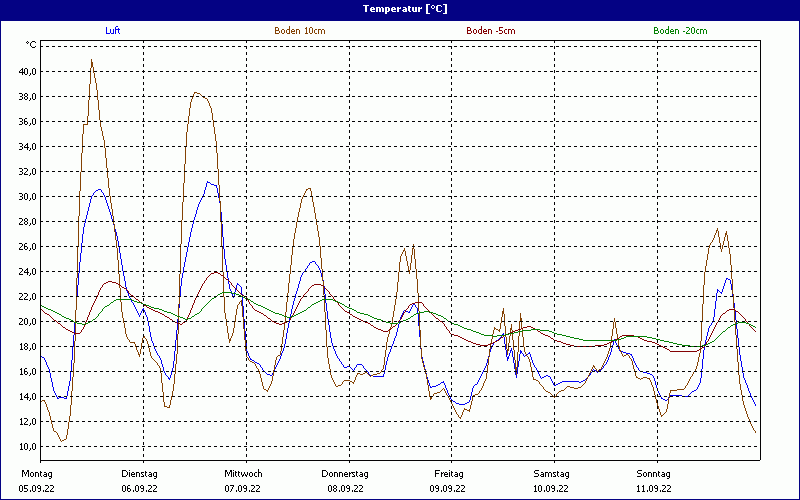Click the date label 05.09.22
The width and height of the screenshot is (800, 500).
[x=37, y=489]
